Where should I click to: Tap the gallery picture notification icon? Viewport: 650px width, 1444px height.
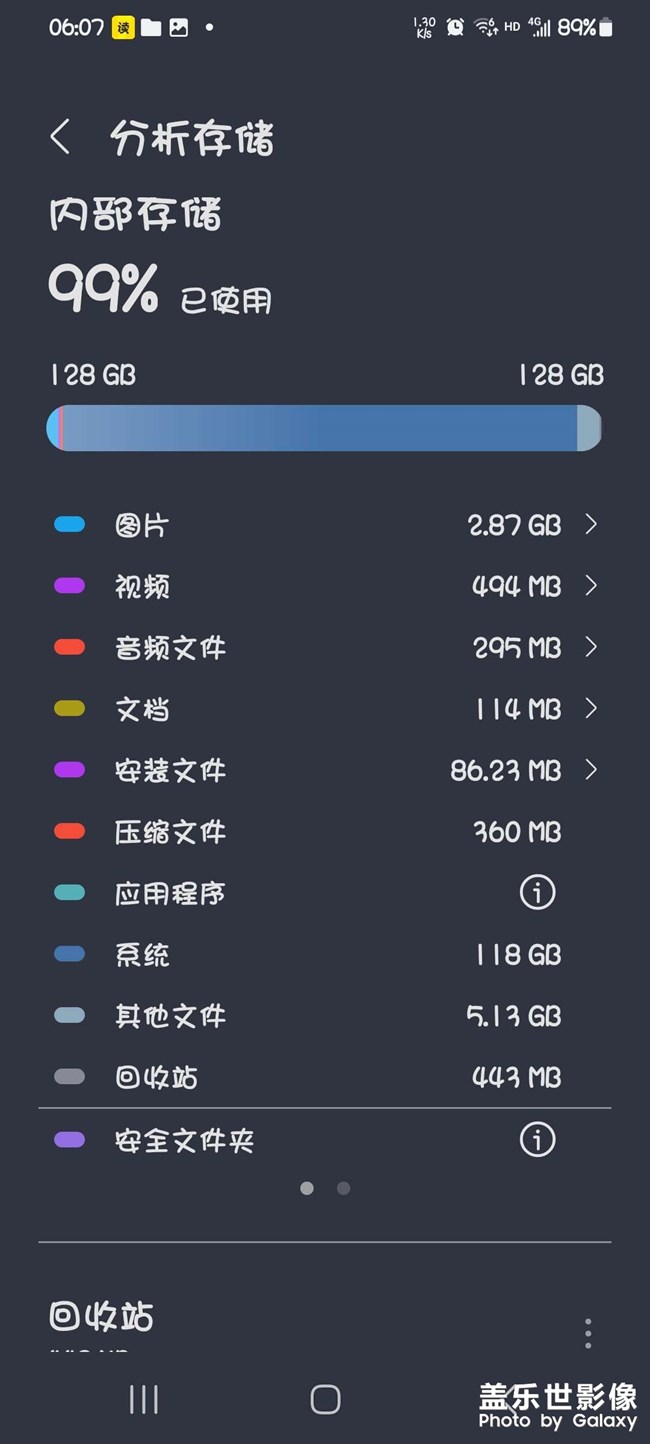(x=177, y=28)
